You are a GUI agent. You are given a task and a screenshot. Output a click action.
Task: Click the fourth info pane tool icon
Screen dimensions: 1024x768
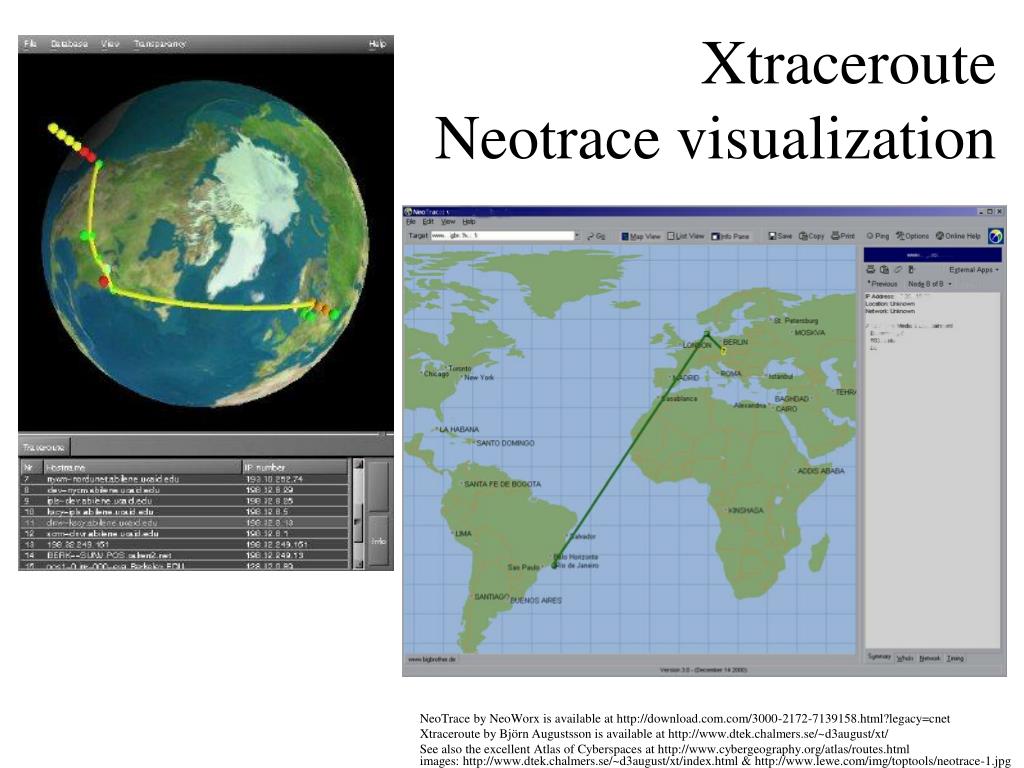pos(912,269)
